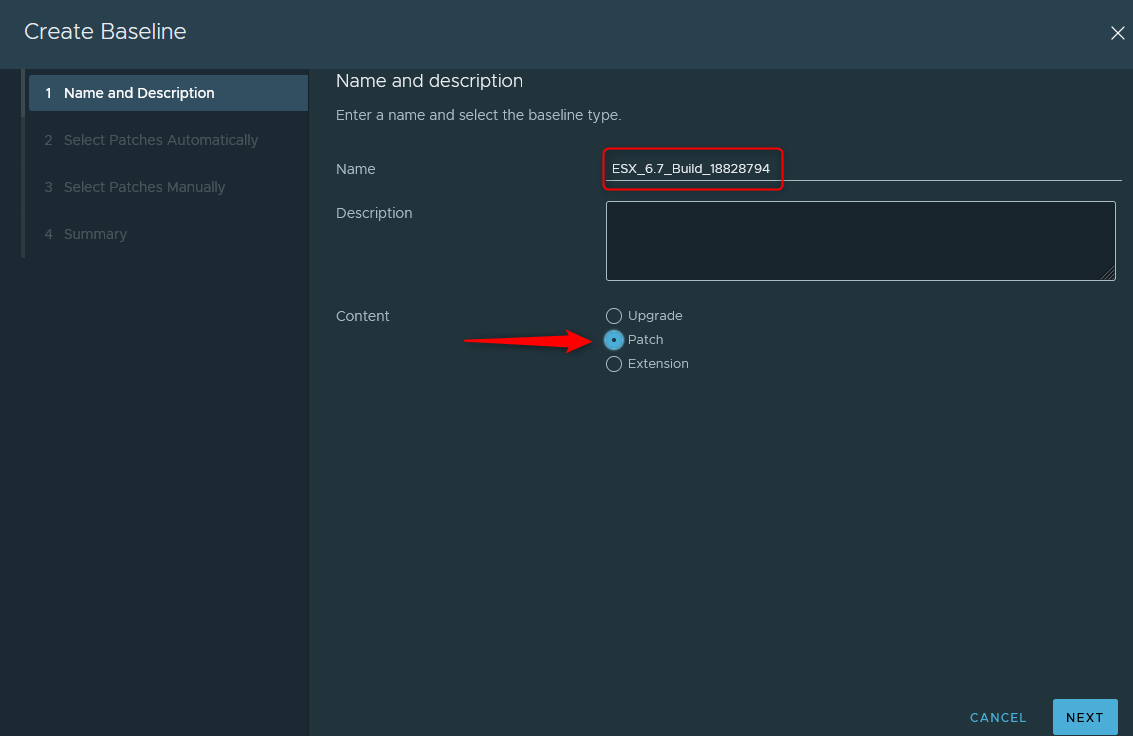1133x736 pixels.
Task: Click the Content section label
Action: tap(363, 316)
